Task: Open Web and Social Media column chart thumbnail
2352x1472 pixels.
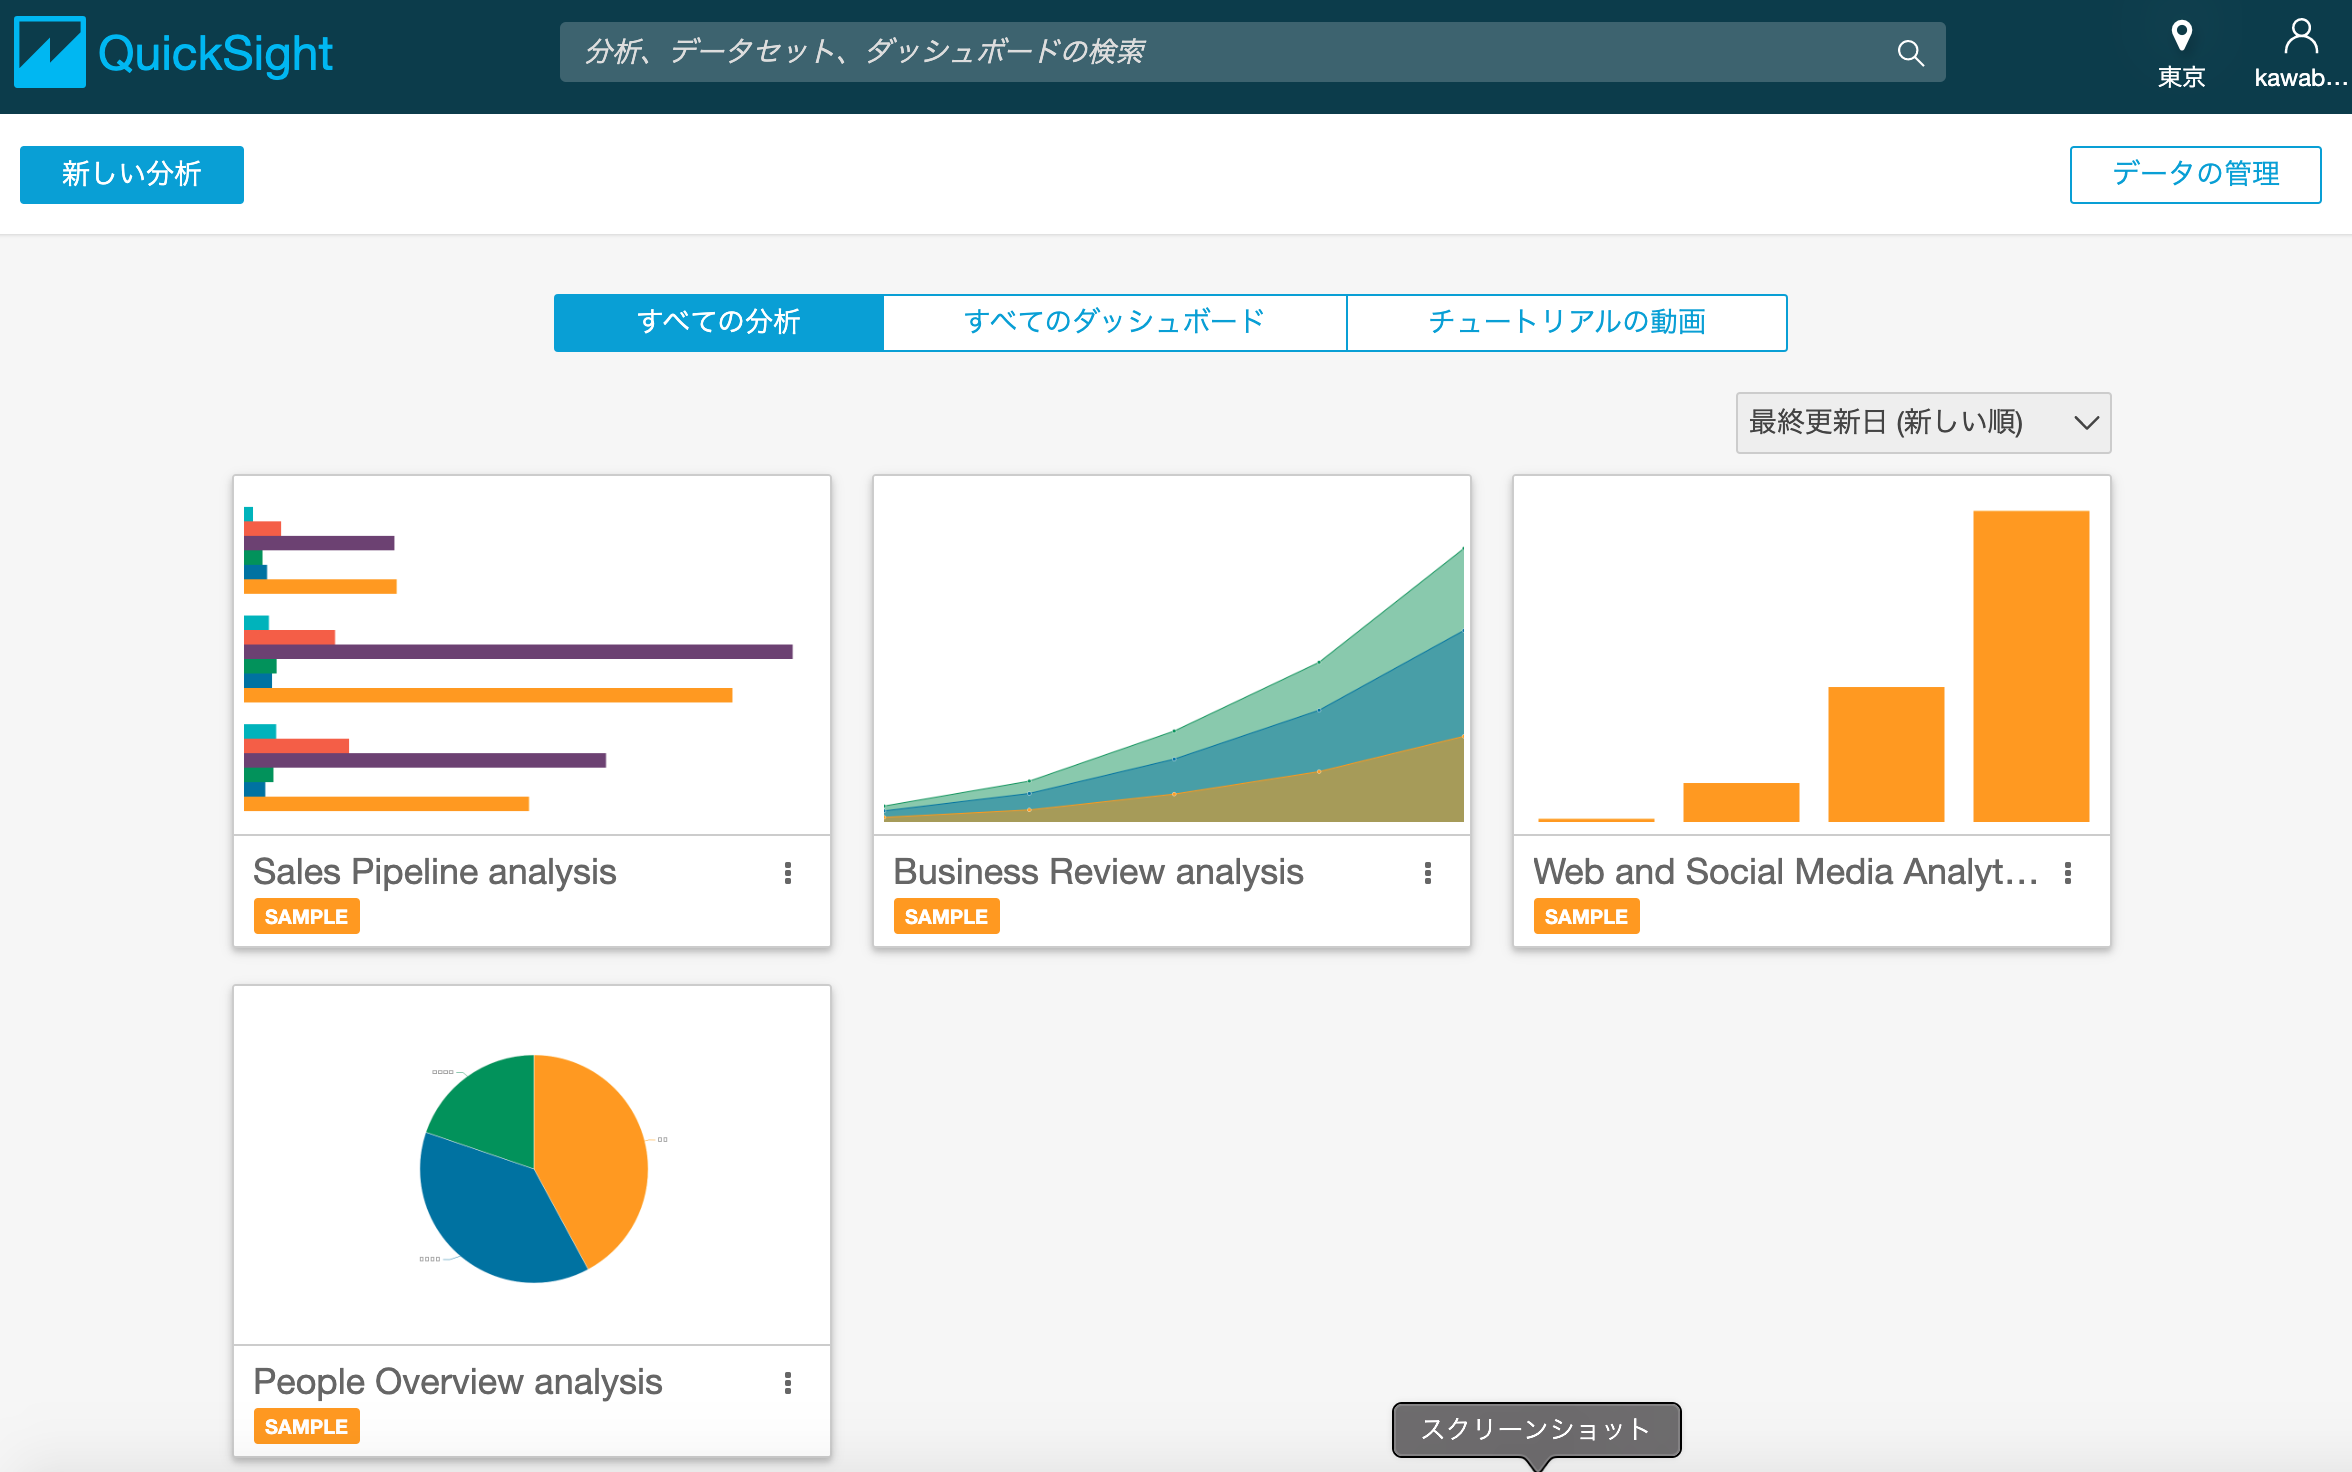Action: [x=1812, y=655]
